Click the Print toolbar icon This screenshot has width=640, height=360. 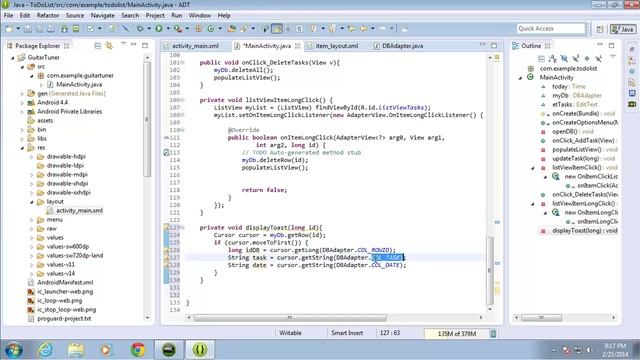[x=51, y=29]
